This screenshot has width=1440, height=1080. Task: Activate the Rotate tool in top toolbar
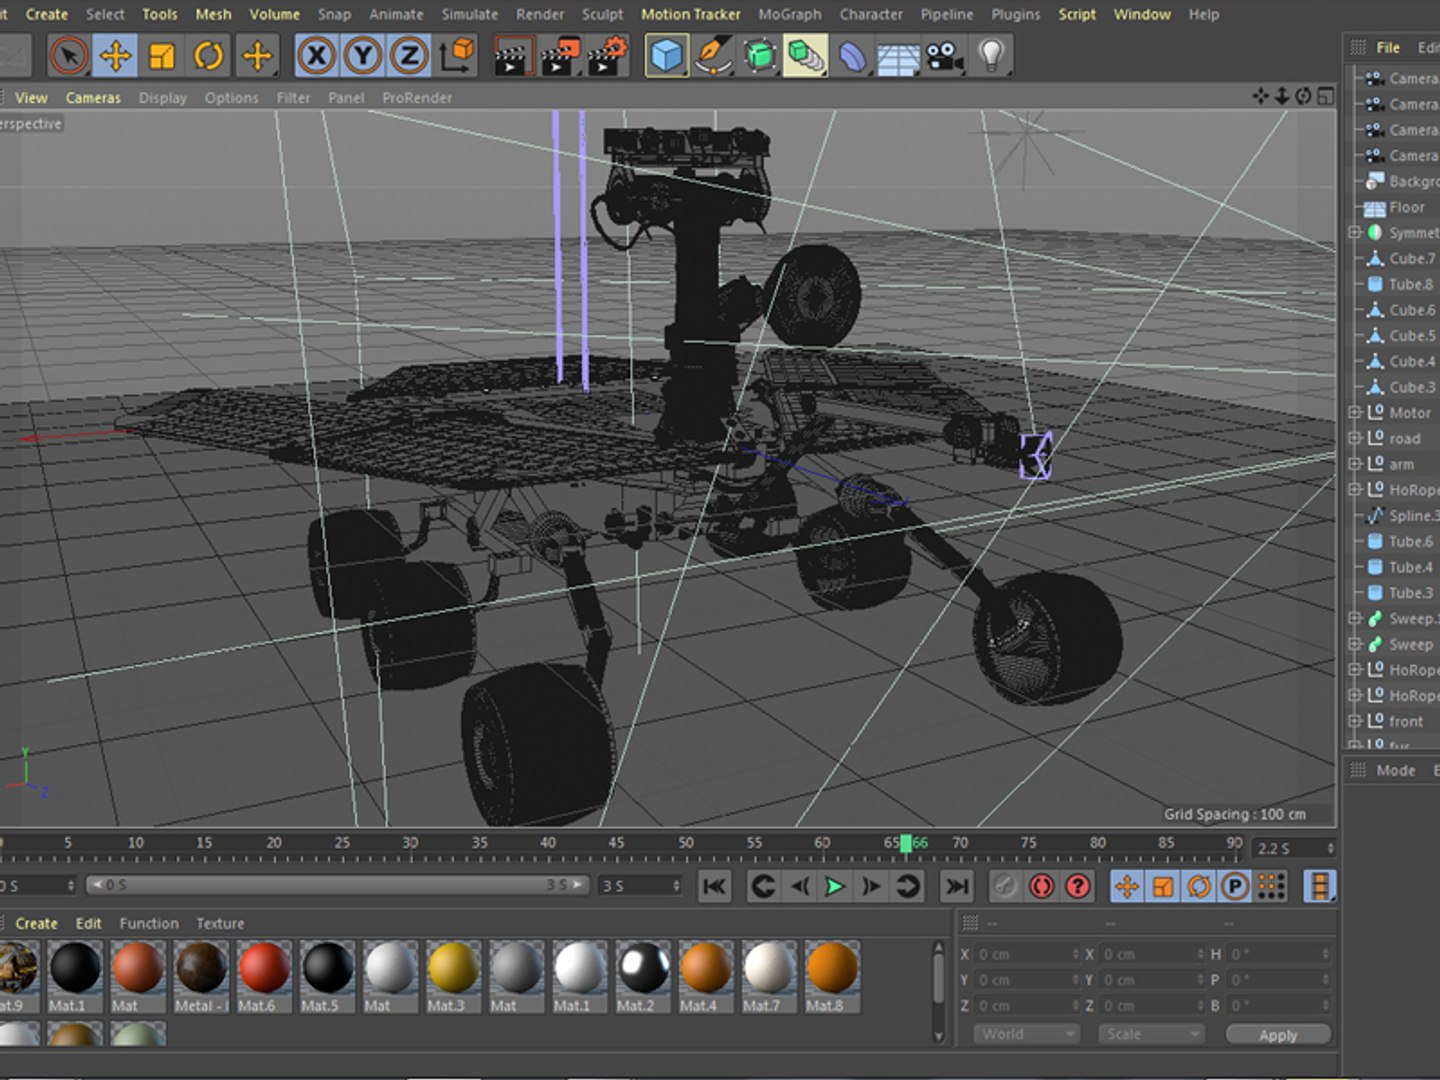(x=208, y=56)
